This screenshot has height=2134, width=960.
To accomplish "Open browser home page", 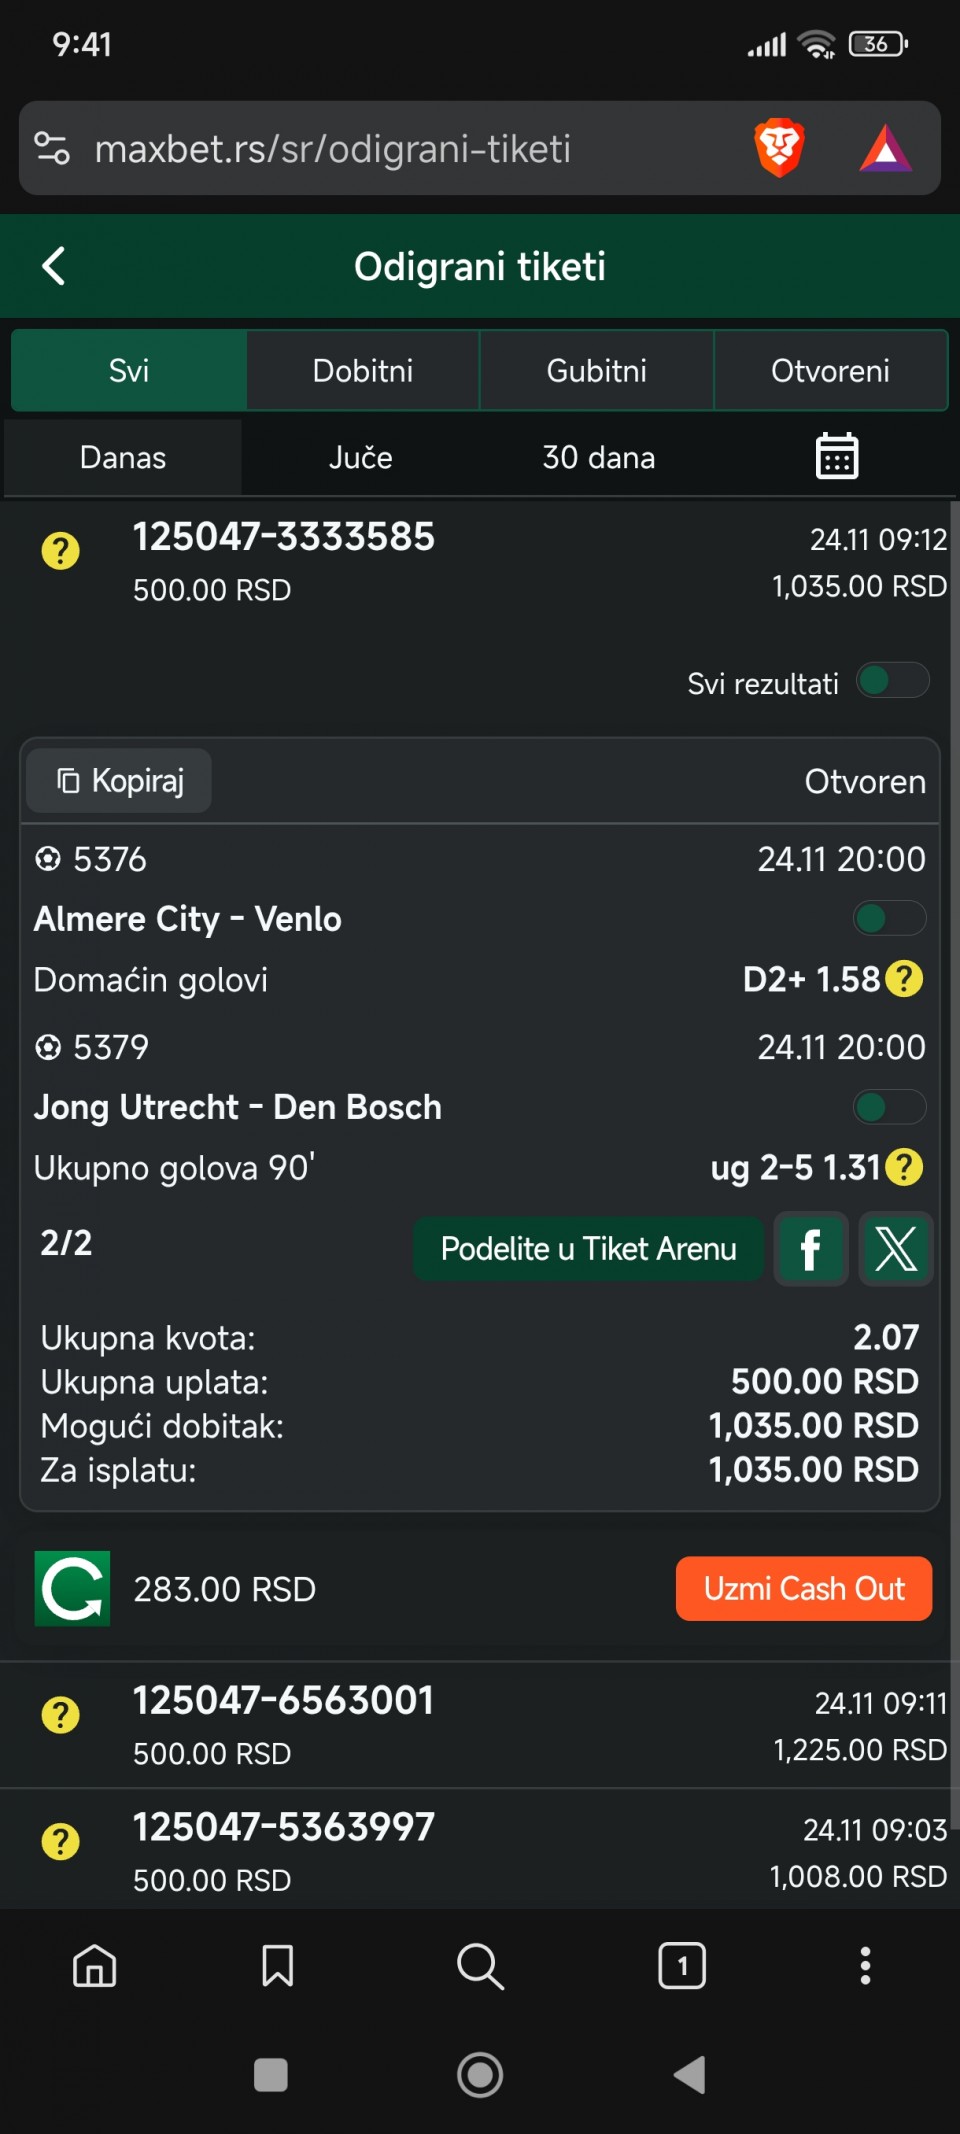I will 95,1966.
